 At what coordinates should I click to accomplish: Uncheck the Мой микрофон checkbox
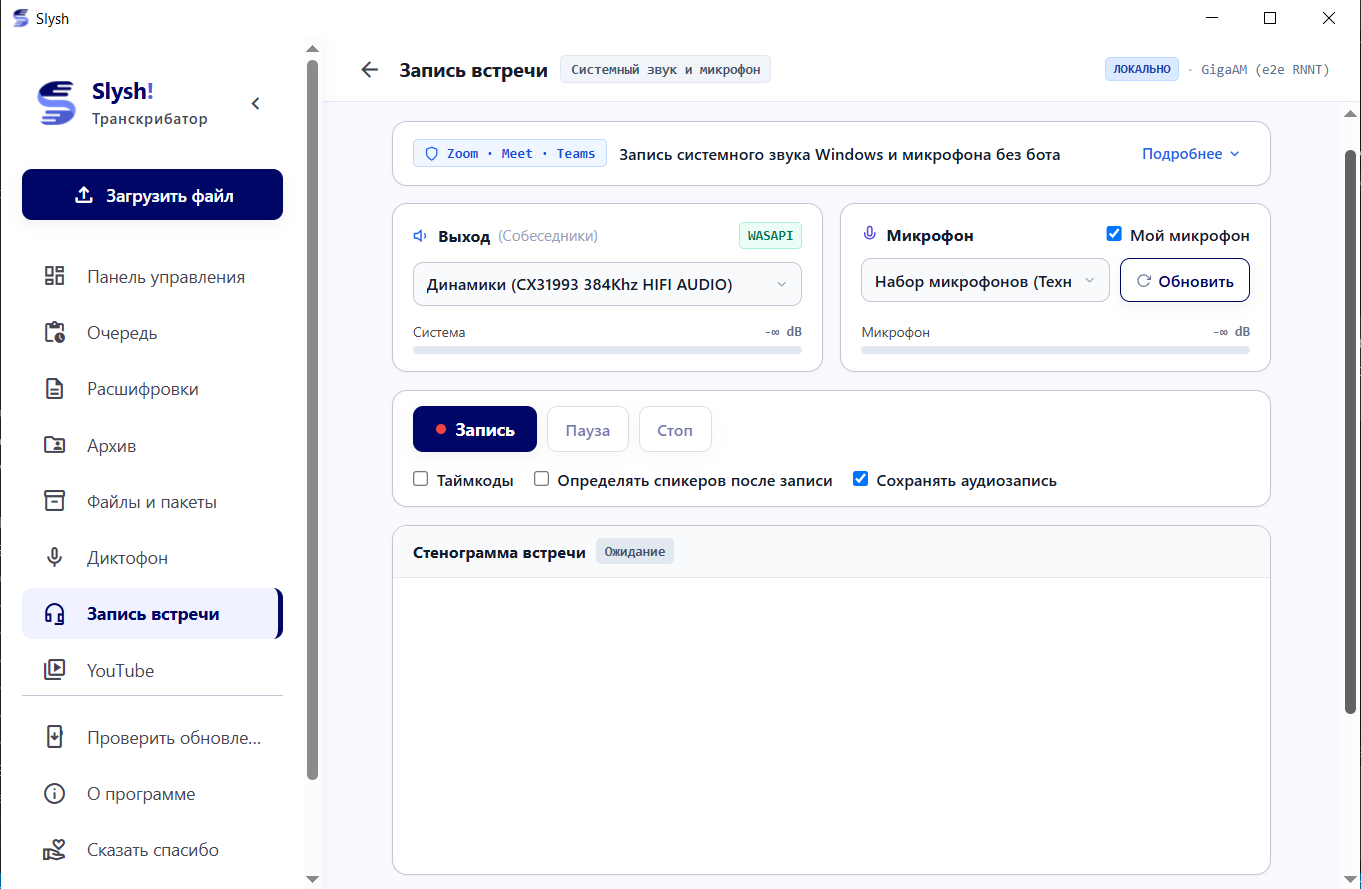[x=1114, y=234]
